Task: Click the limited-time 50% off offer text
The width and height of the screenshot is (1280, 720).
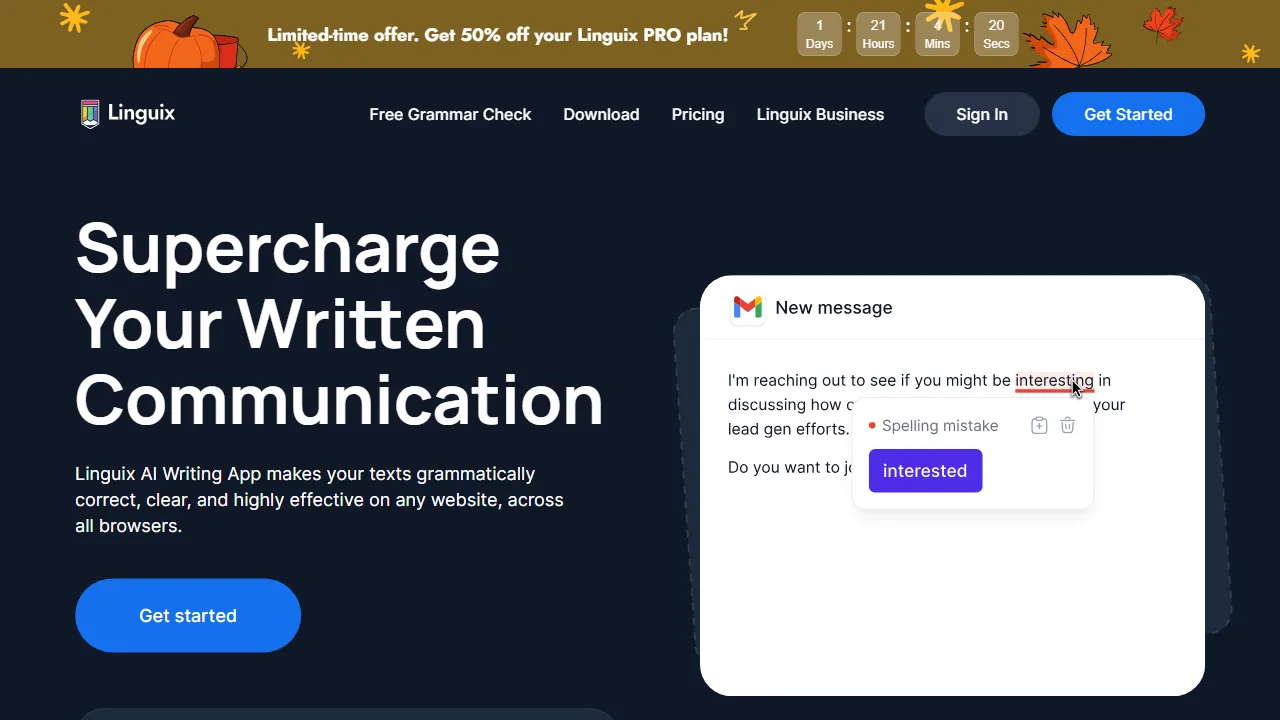Action: coord(498,35)
